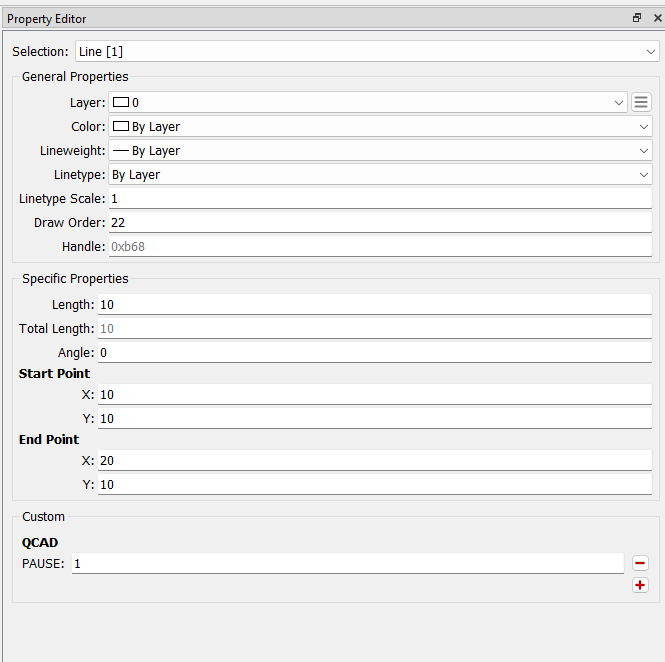Open the Lineweight dropdown
Viewport: 665px width, 662px height.
pos(380,150)
